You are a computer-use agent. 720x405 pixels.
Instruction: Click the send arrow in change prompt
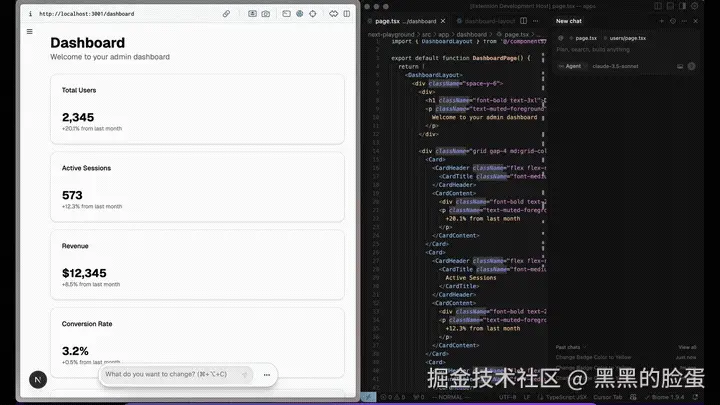244,375
